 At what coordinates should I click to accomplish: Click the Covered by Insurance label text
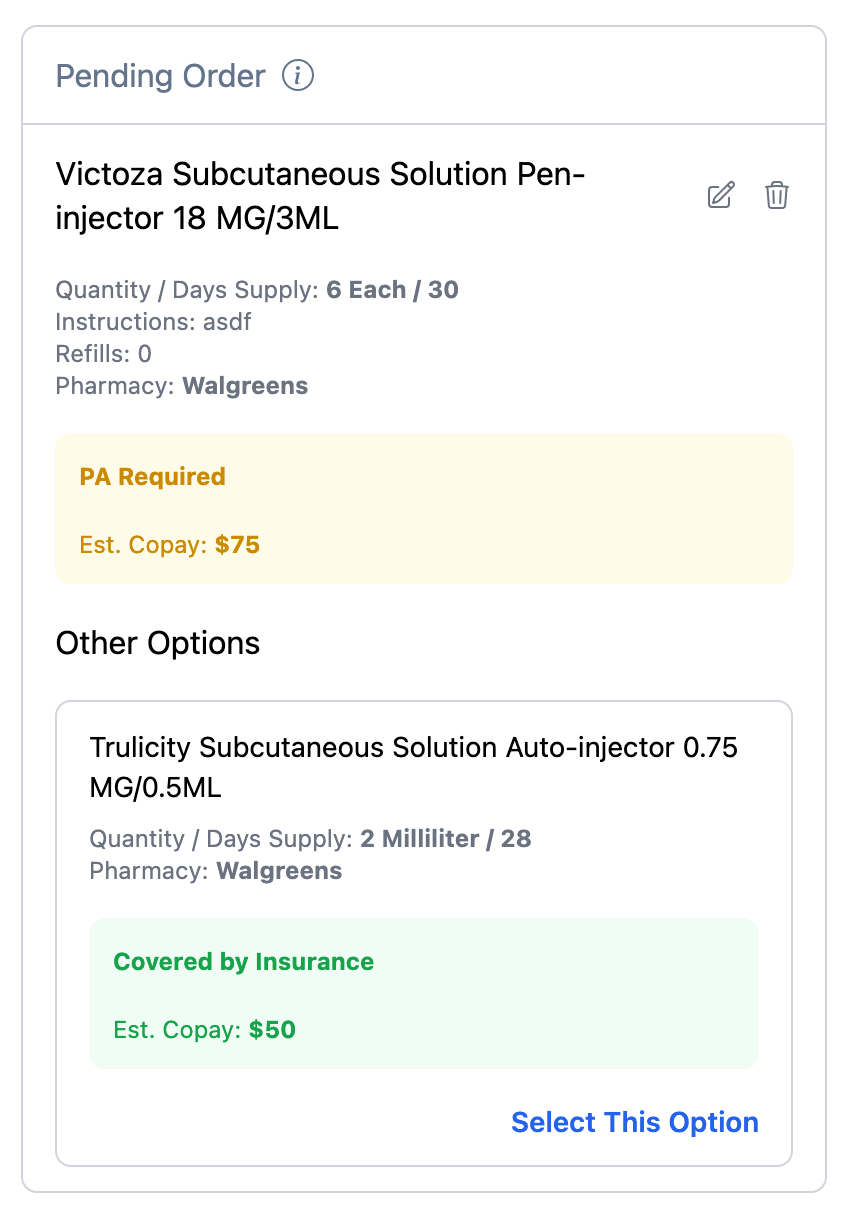[244, 962]
